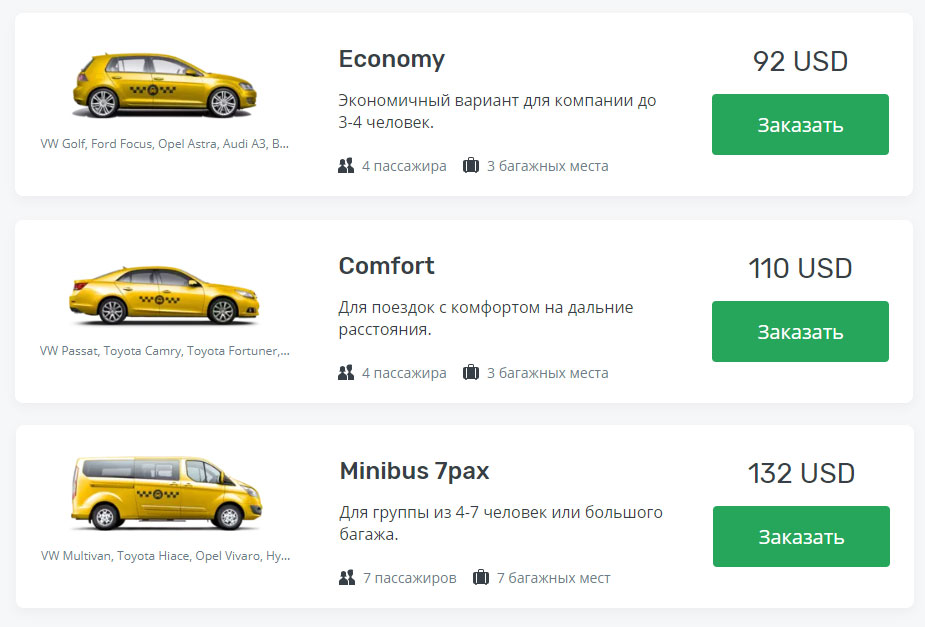Screen dimensions: 925x627
Task: Click the passengers icon in Economy card
Action: (x=346, y=166)
